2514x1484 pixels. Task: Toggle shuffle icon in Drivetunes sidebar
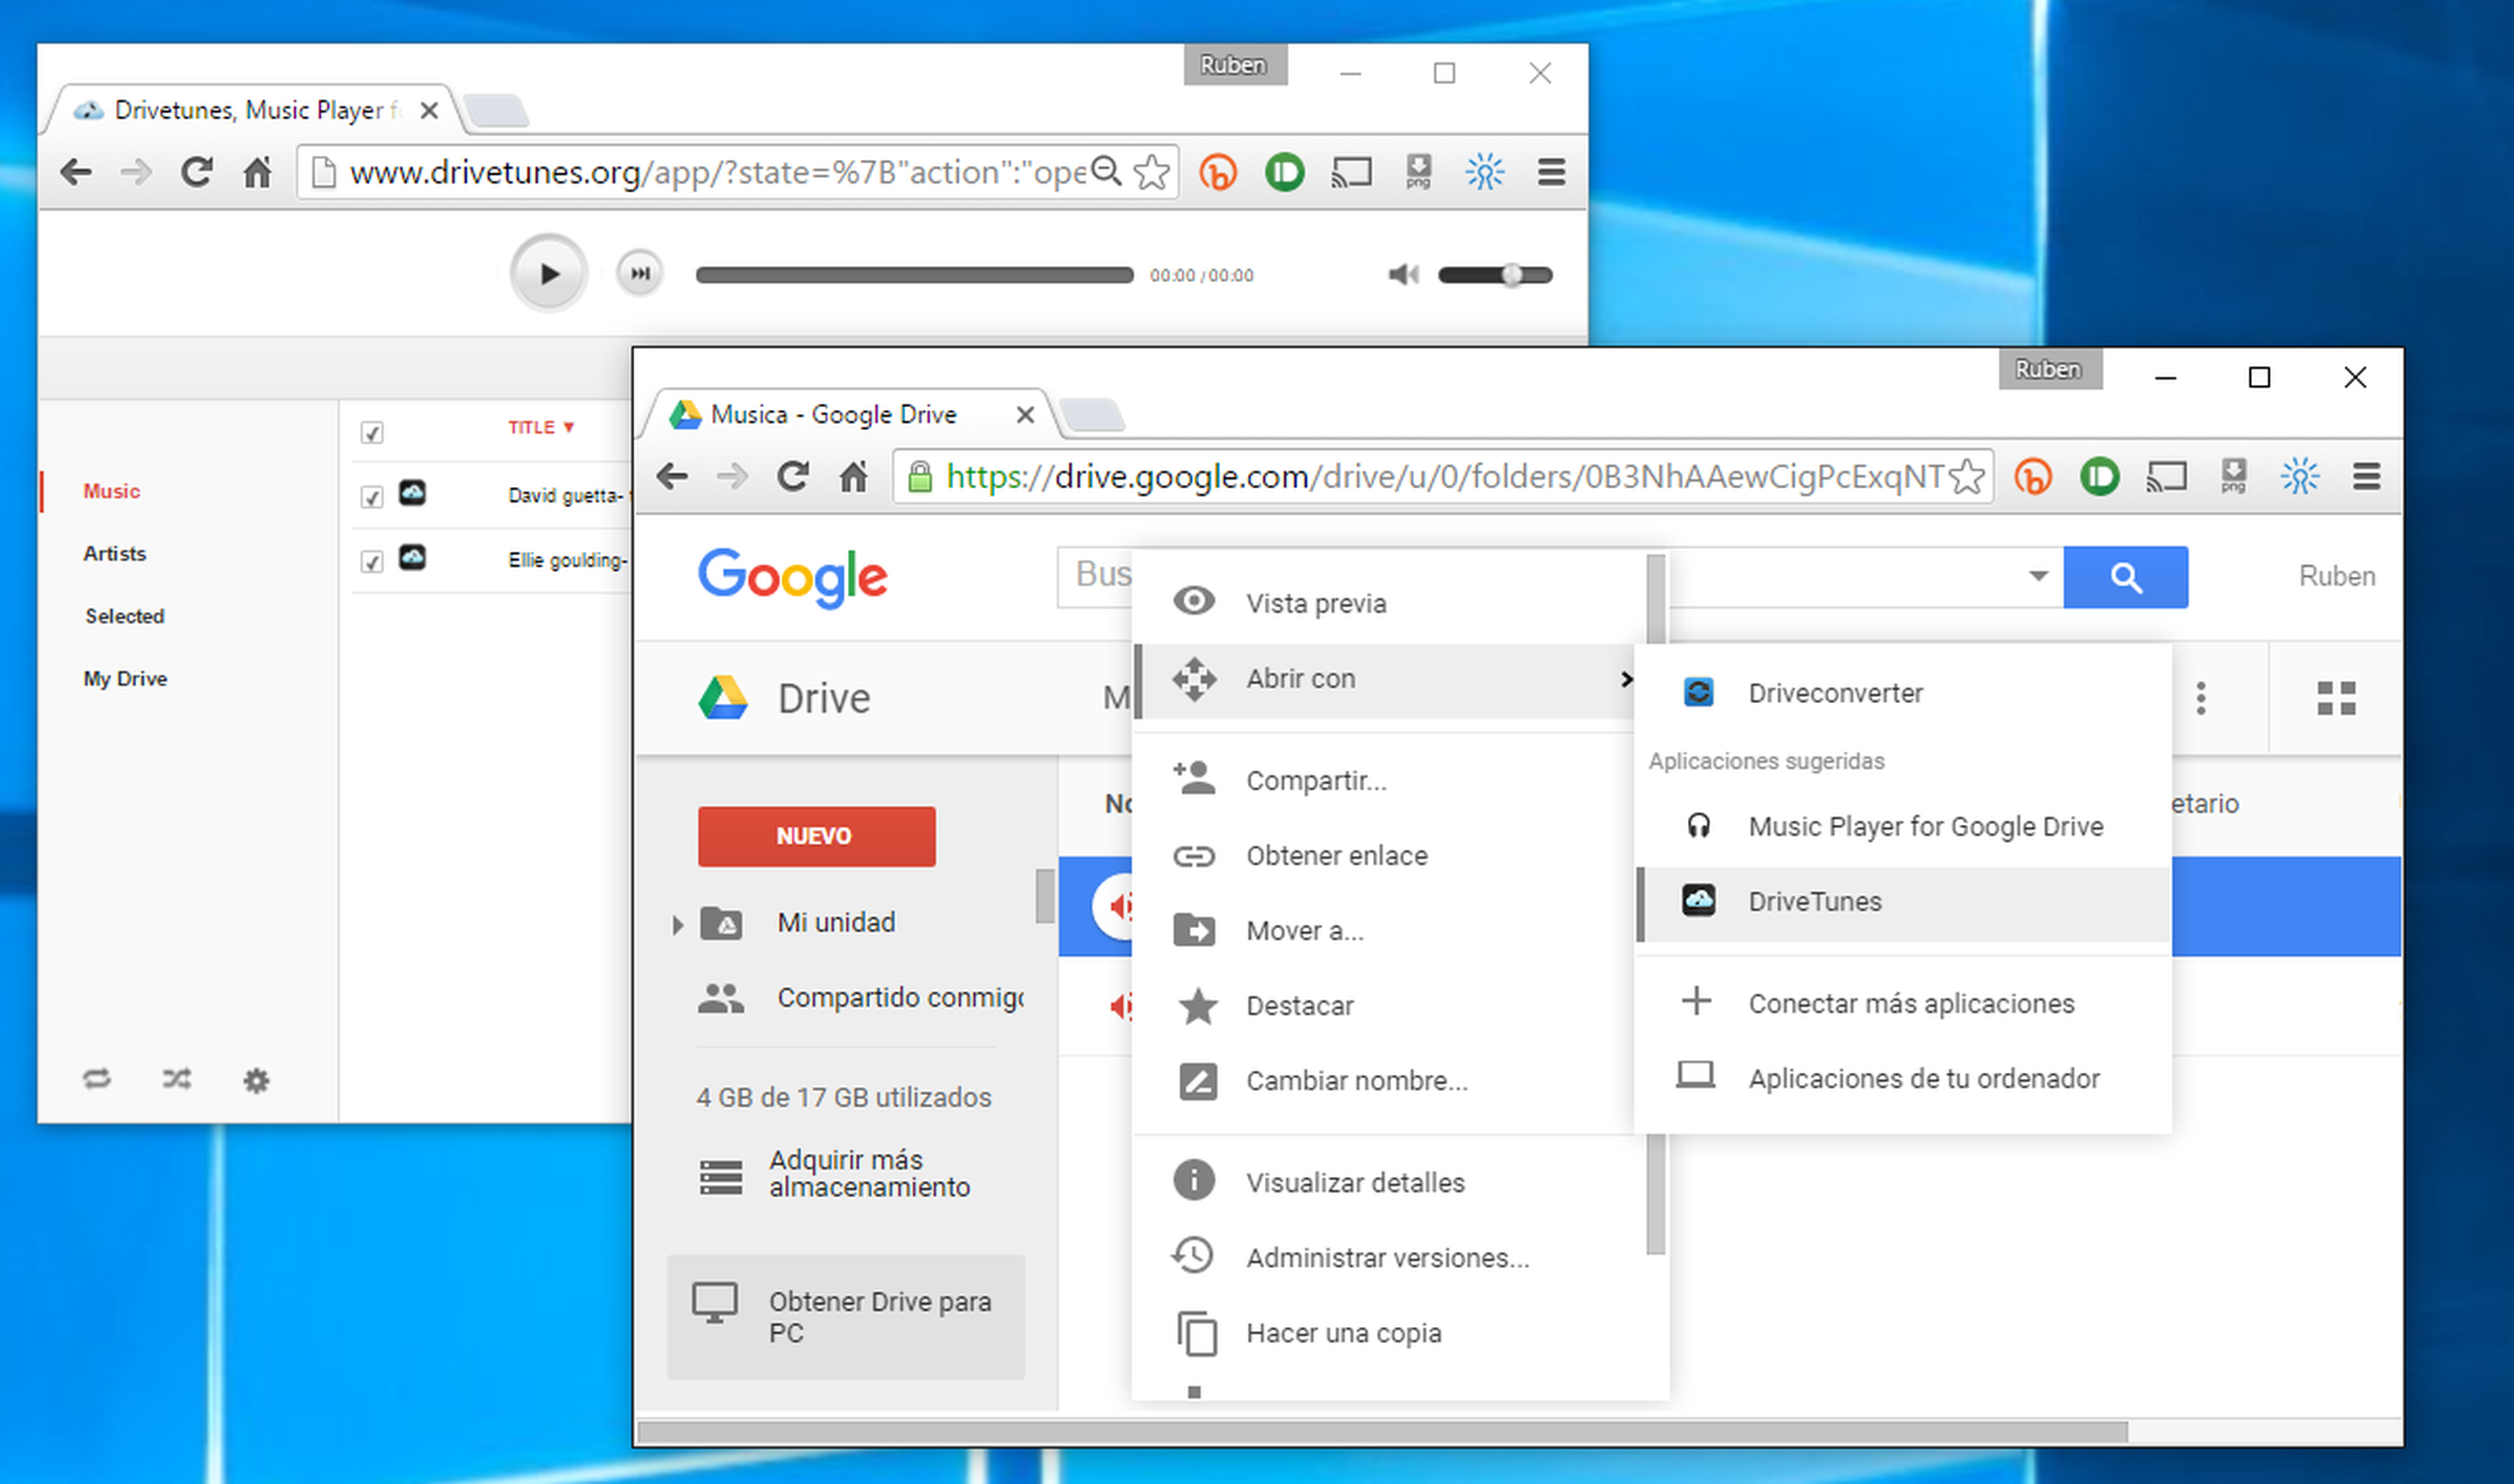point(177,1079)
